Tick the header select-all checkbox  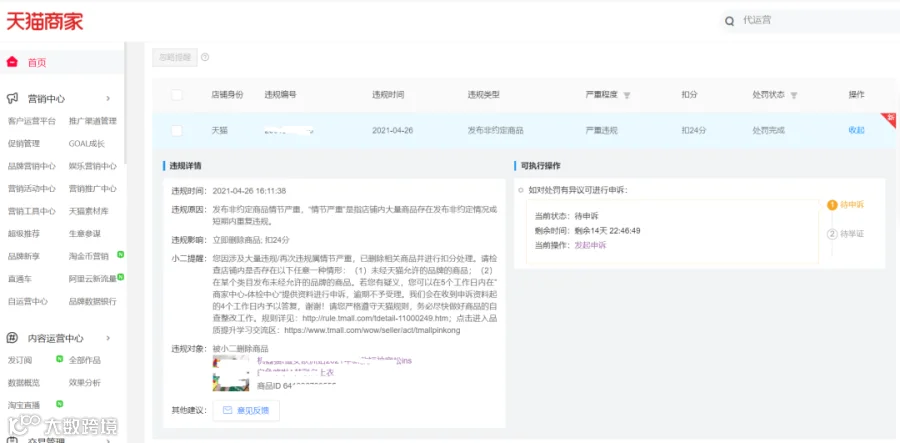pyautogui.click(x=177, y=95)
